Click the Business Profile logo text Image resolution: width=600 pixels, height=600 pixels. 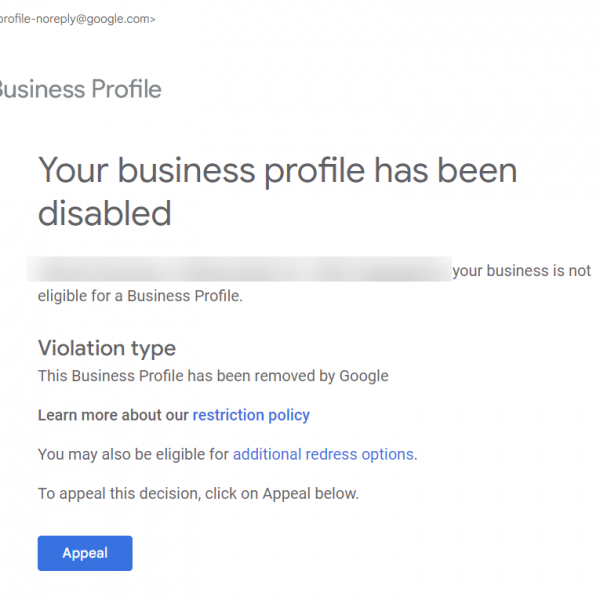click(78, 89)
